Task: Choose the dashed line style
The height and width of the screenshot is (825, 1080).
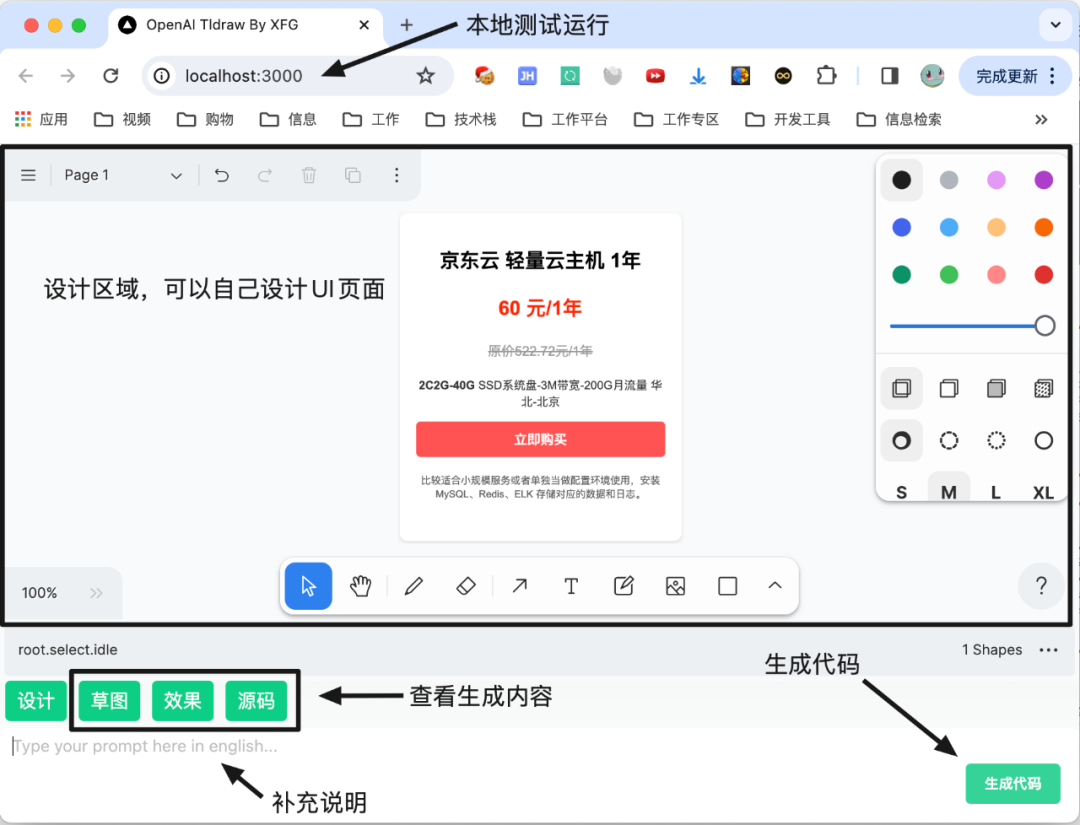Action: pyautogui.click(x=949, y=440)
